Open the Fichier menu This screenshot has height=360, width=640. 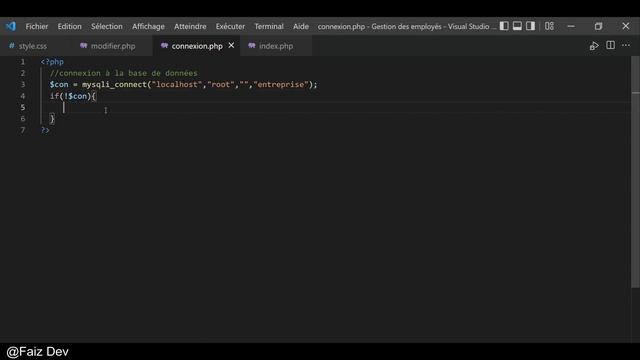coord(37,26)
